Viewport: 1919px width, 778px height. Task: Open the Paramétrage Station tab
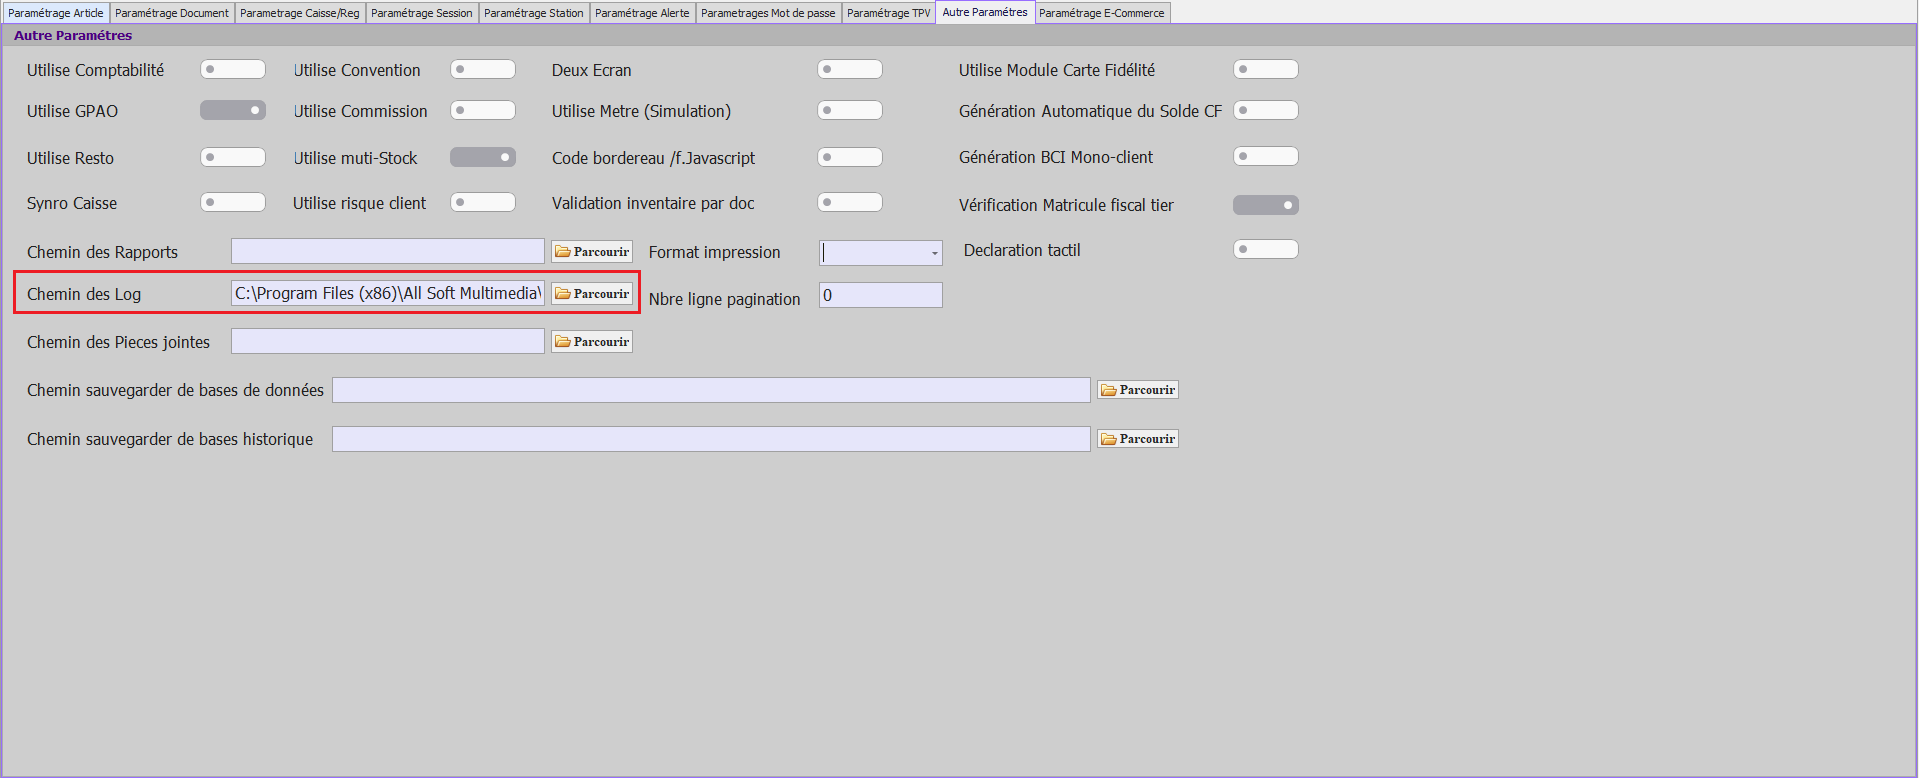pos(534,13)
